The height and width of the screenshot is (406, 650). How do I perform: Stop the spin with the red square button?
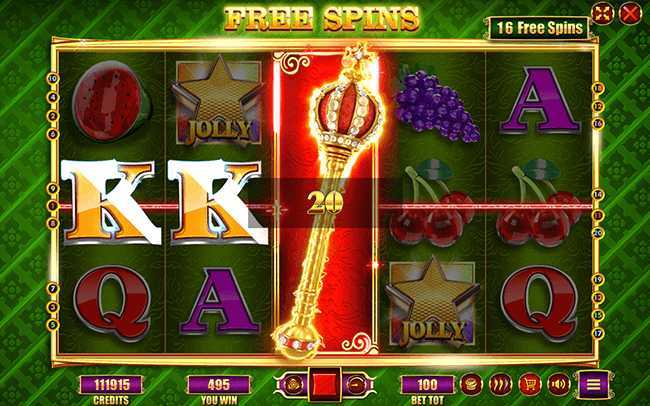pyautogui.click(x=325, y=384)
